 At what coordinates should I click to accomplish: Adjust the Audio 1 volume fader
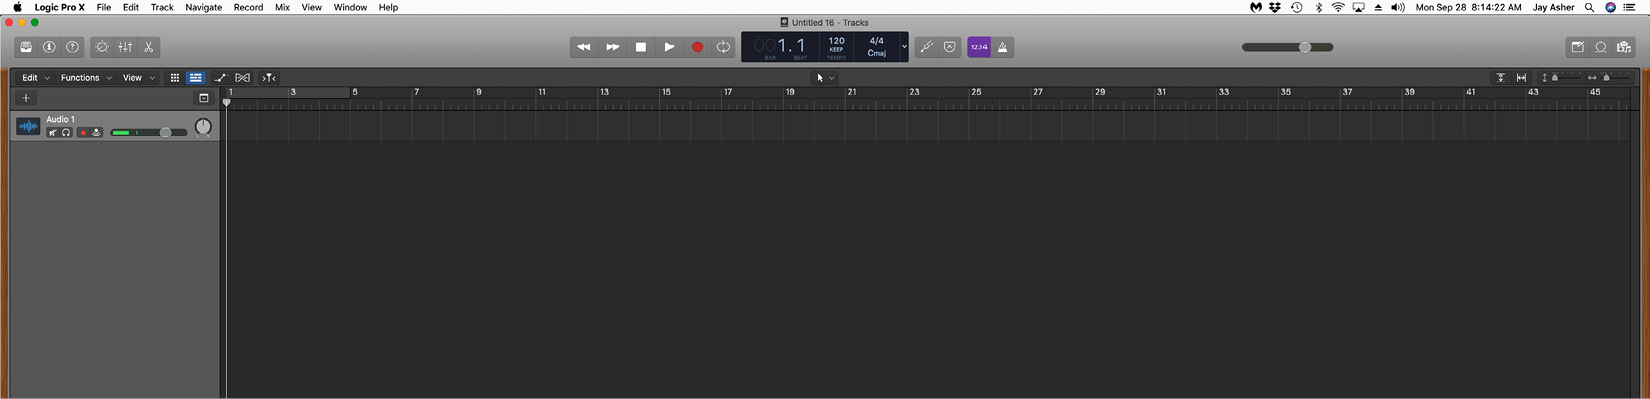[149, 133]
